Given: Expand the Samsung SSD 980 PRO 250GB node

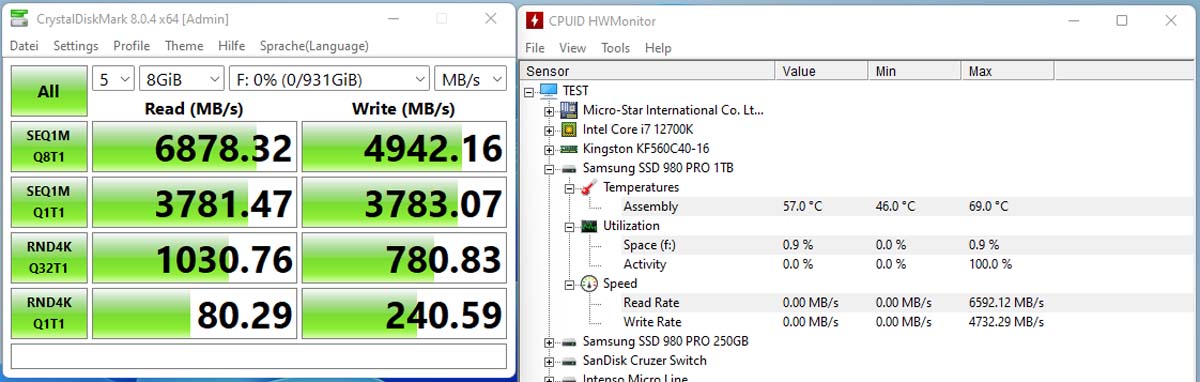Looking at the screenshot, I should tap(549, 342).
